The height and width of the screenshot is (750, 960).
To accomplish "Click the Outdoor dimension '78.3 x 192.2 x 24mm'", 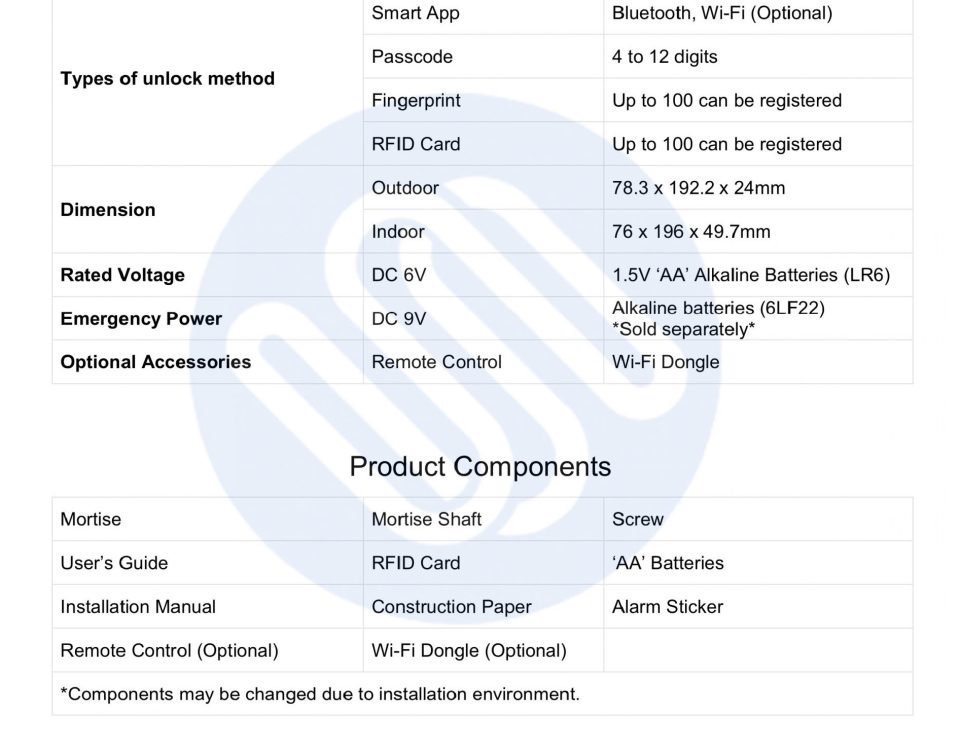I will tap(698, 187).
